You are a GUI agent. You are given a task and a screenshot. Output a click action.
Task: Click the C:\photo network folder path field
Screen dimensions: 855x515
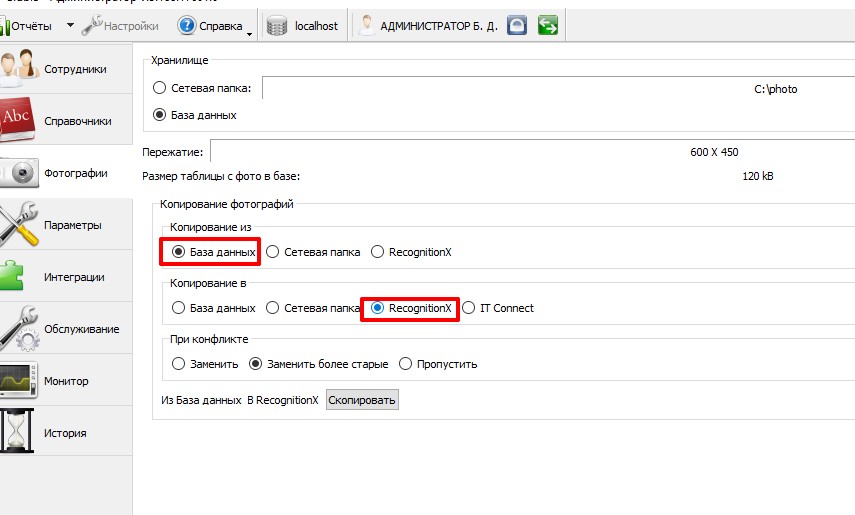coord(558,88)
